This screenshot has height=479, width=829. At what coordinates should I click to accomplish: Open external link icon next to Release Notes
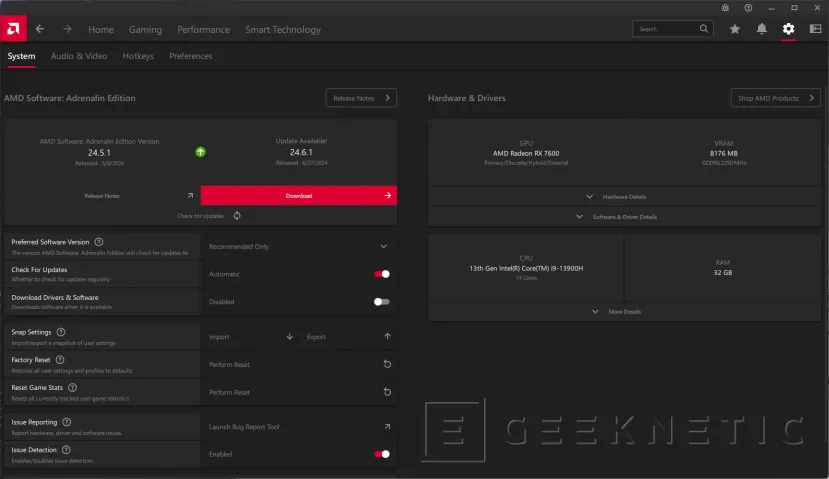190,196
